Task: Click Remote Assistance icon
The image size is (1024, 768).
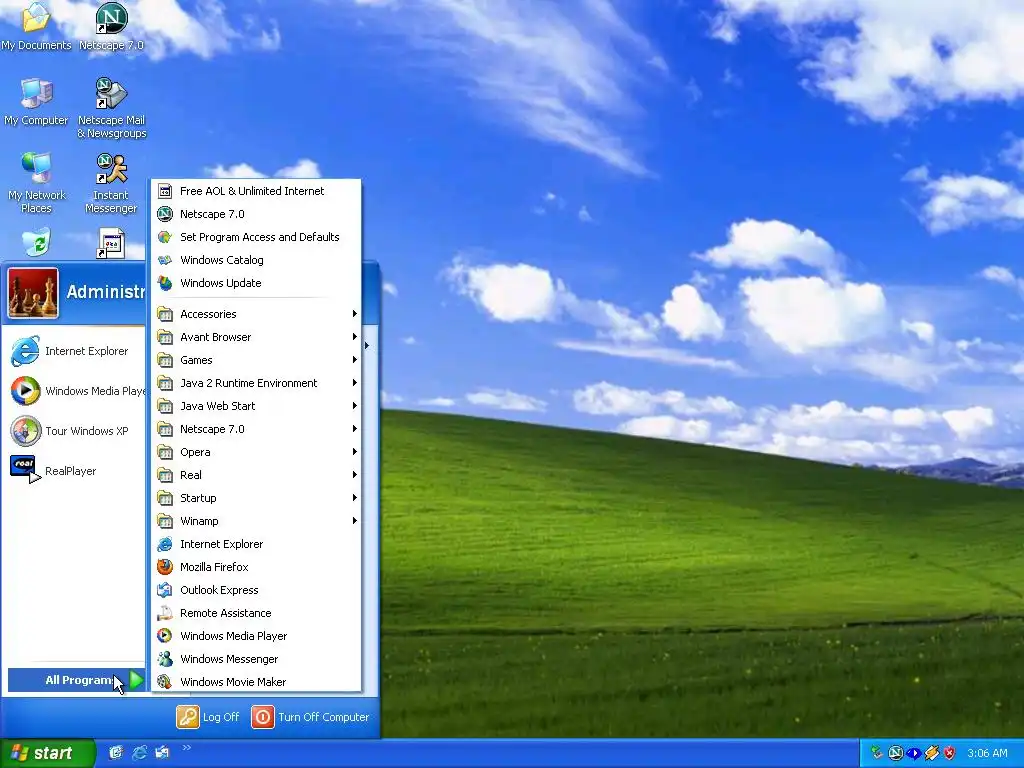Action: (x=165, y=613)
